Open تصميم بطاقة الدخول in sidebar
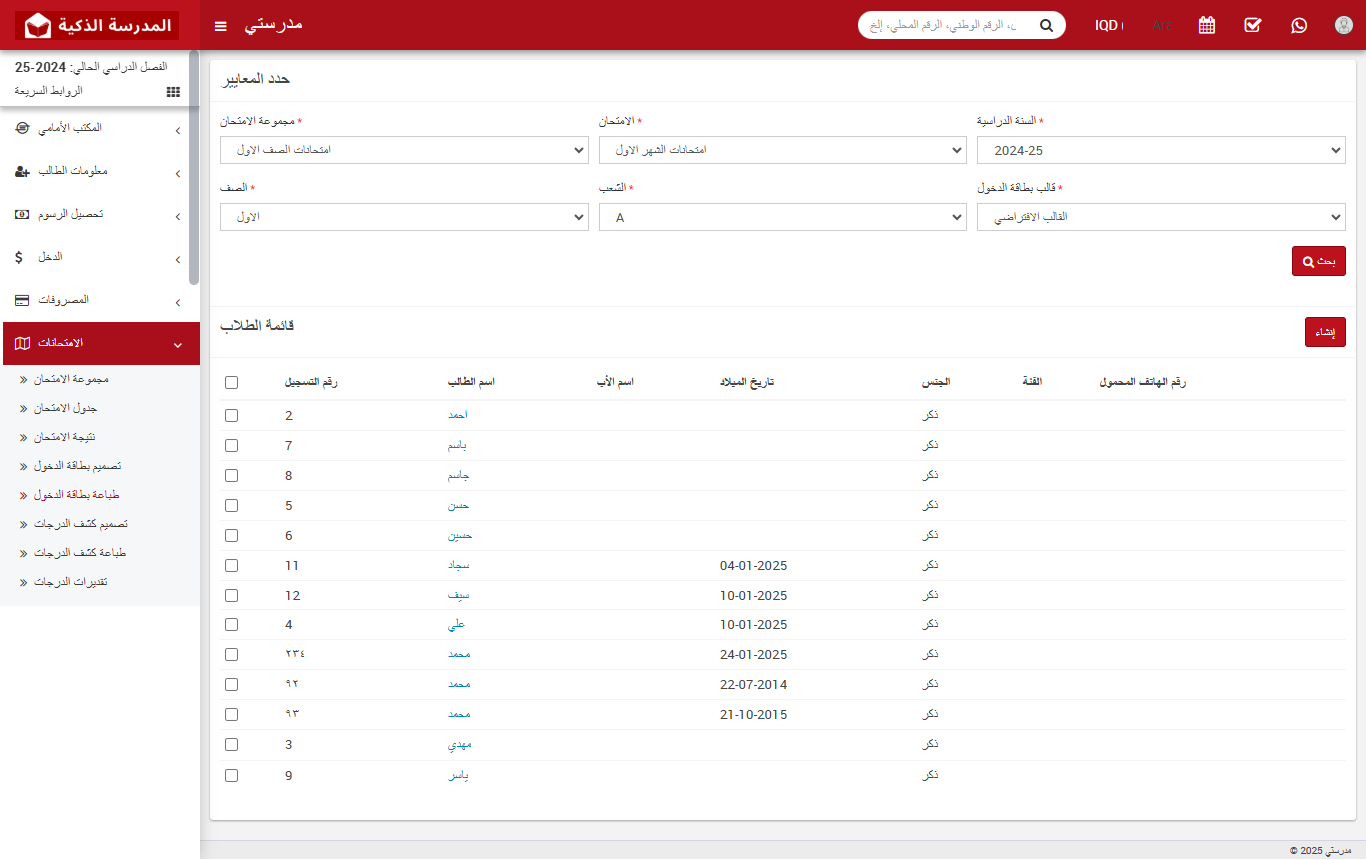Image resolution: width=1366 pixels, height=860 pixels. pos(78,466)
